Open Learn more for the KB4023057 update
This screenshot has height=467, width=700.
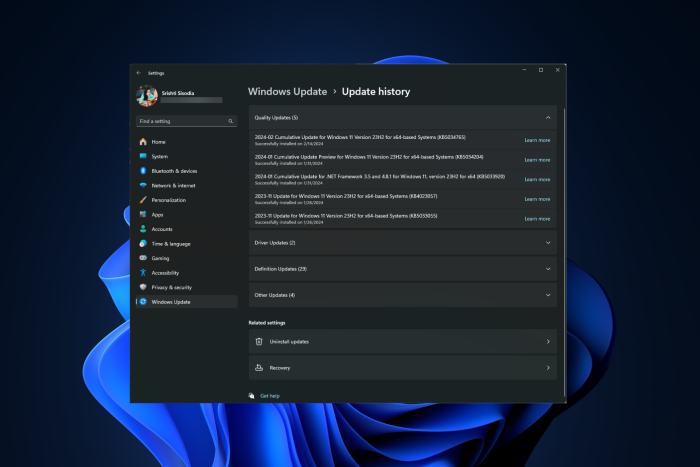pyautogui.click(x=537, y=199)
